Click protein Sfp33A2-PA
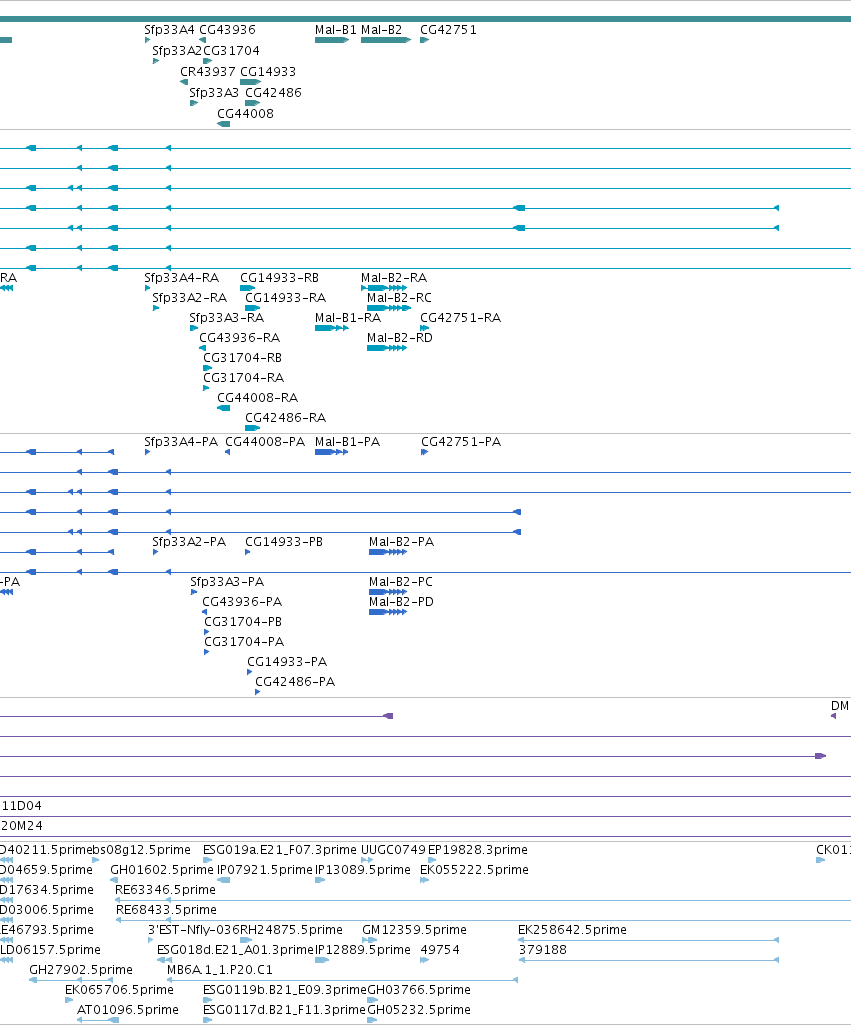This screenshot has height=1025, width=851. pos(189,543)
